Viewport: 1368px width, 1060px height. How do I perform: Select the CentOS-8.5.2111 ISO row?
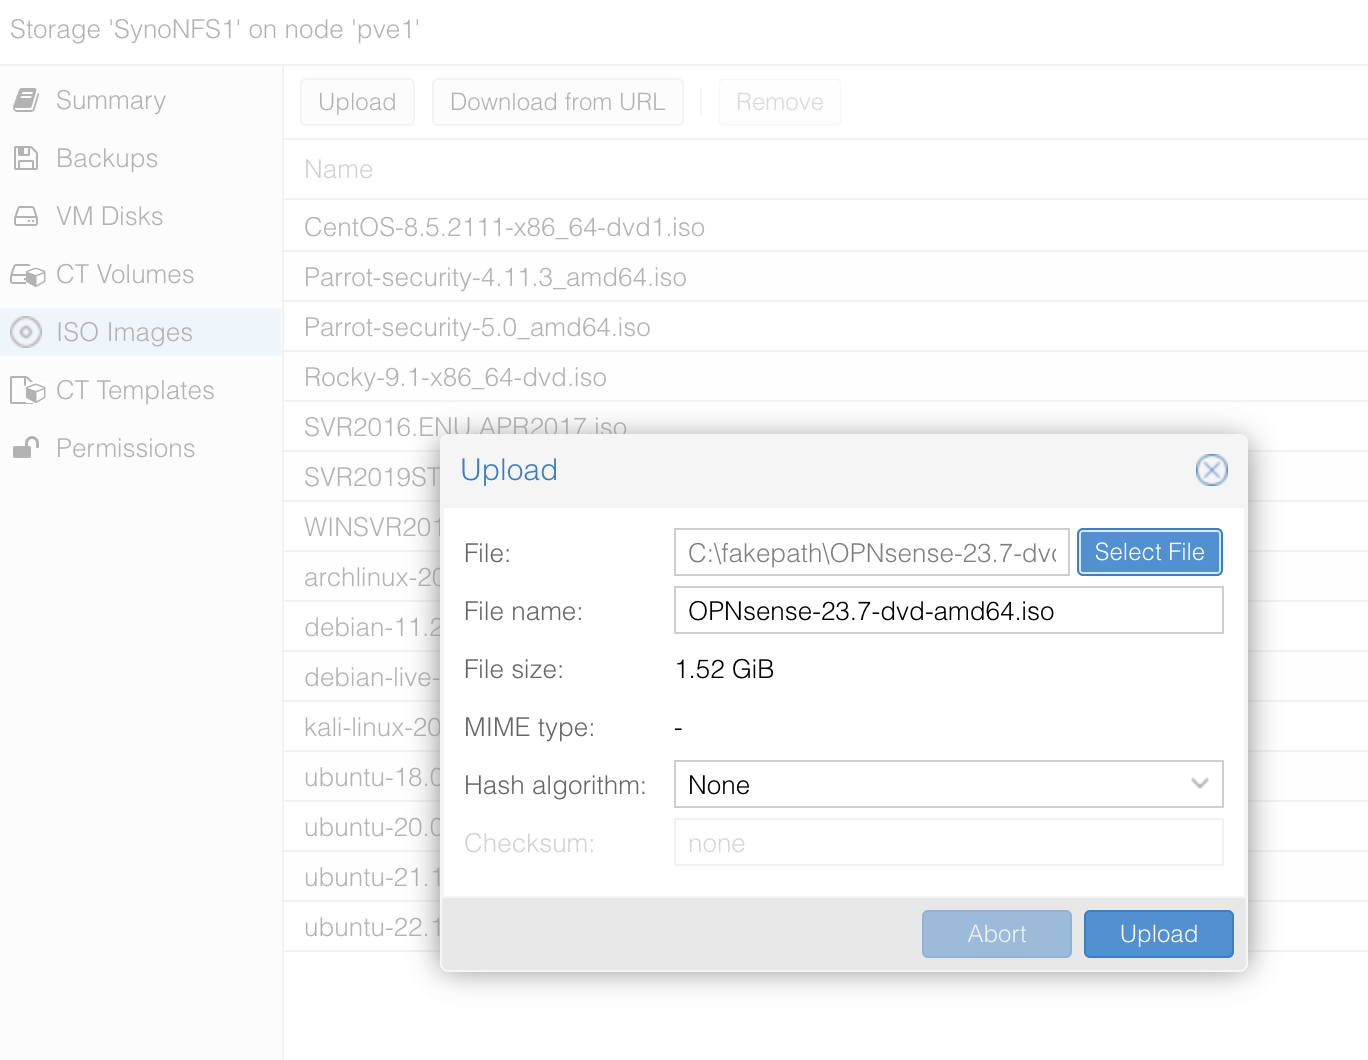(x=504, y=227)
